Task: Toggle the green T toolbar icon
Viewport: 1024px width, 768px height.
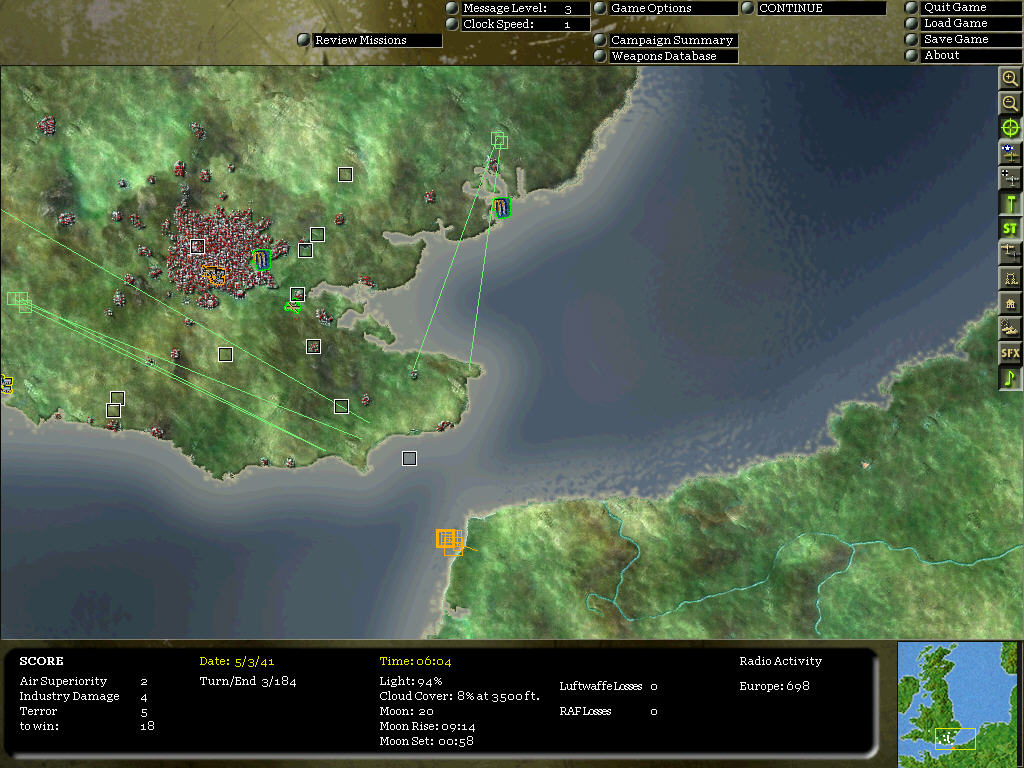Action: 1010,203
